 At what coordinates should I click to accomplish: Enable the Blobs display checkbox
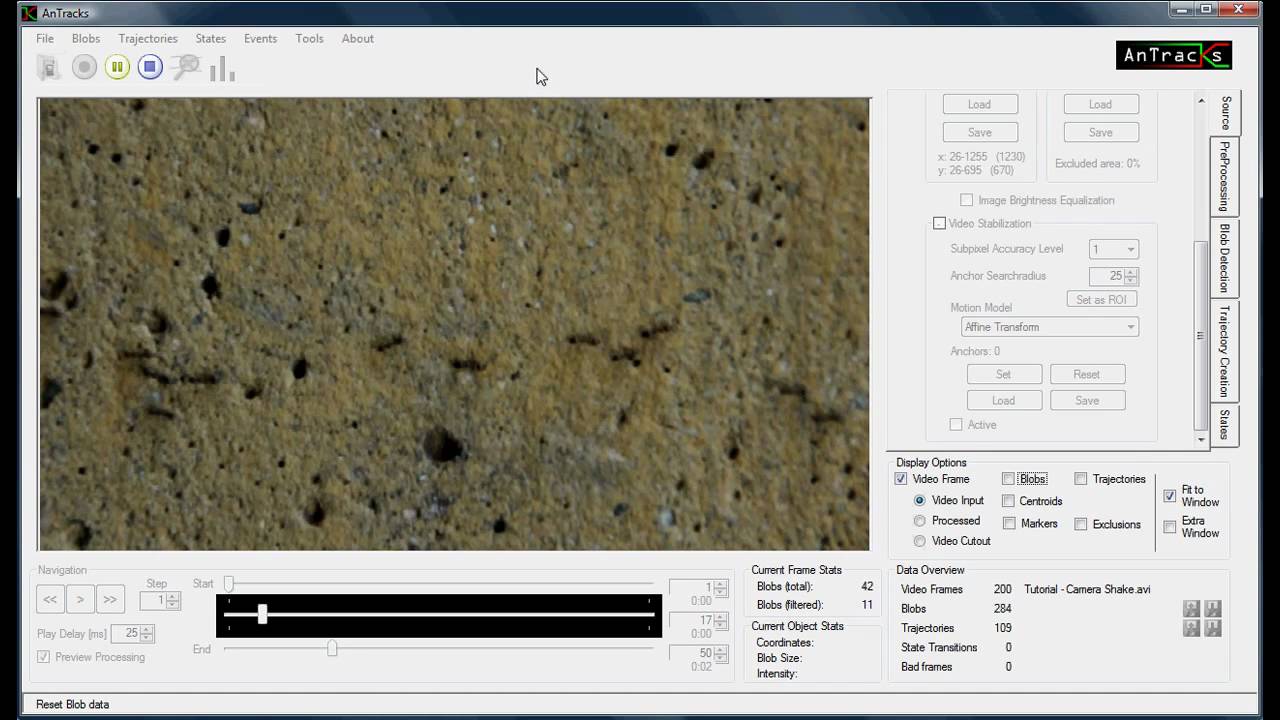(x=1008, y=479)
